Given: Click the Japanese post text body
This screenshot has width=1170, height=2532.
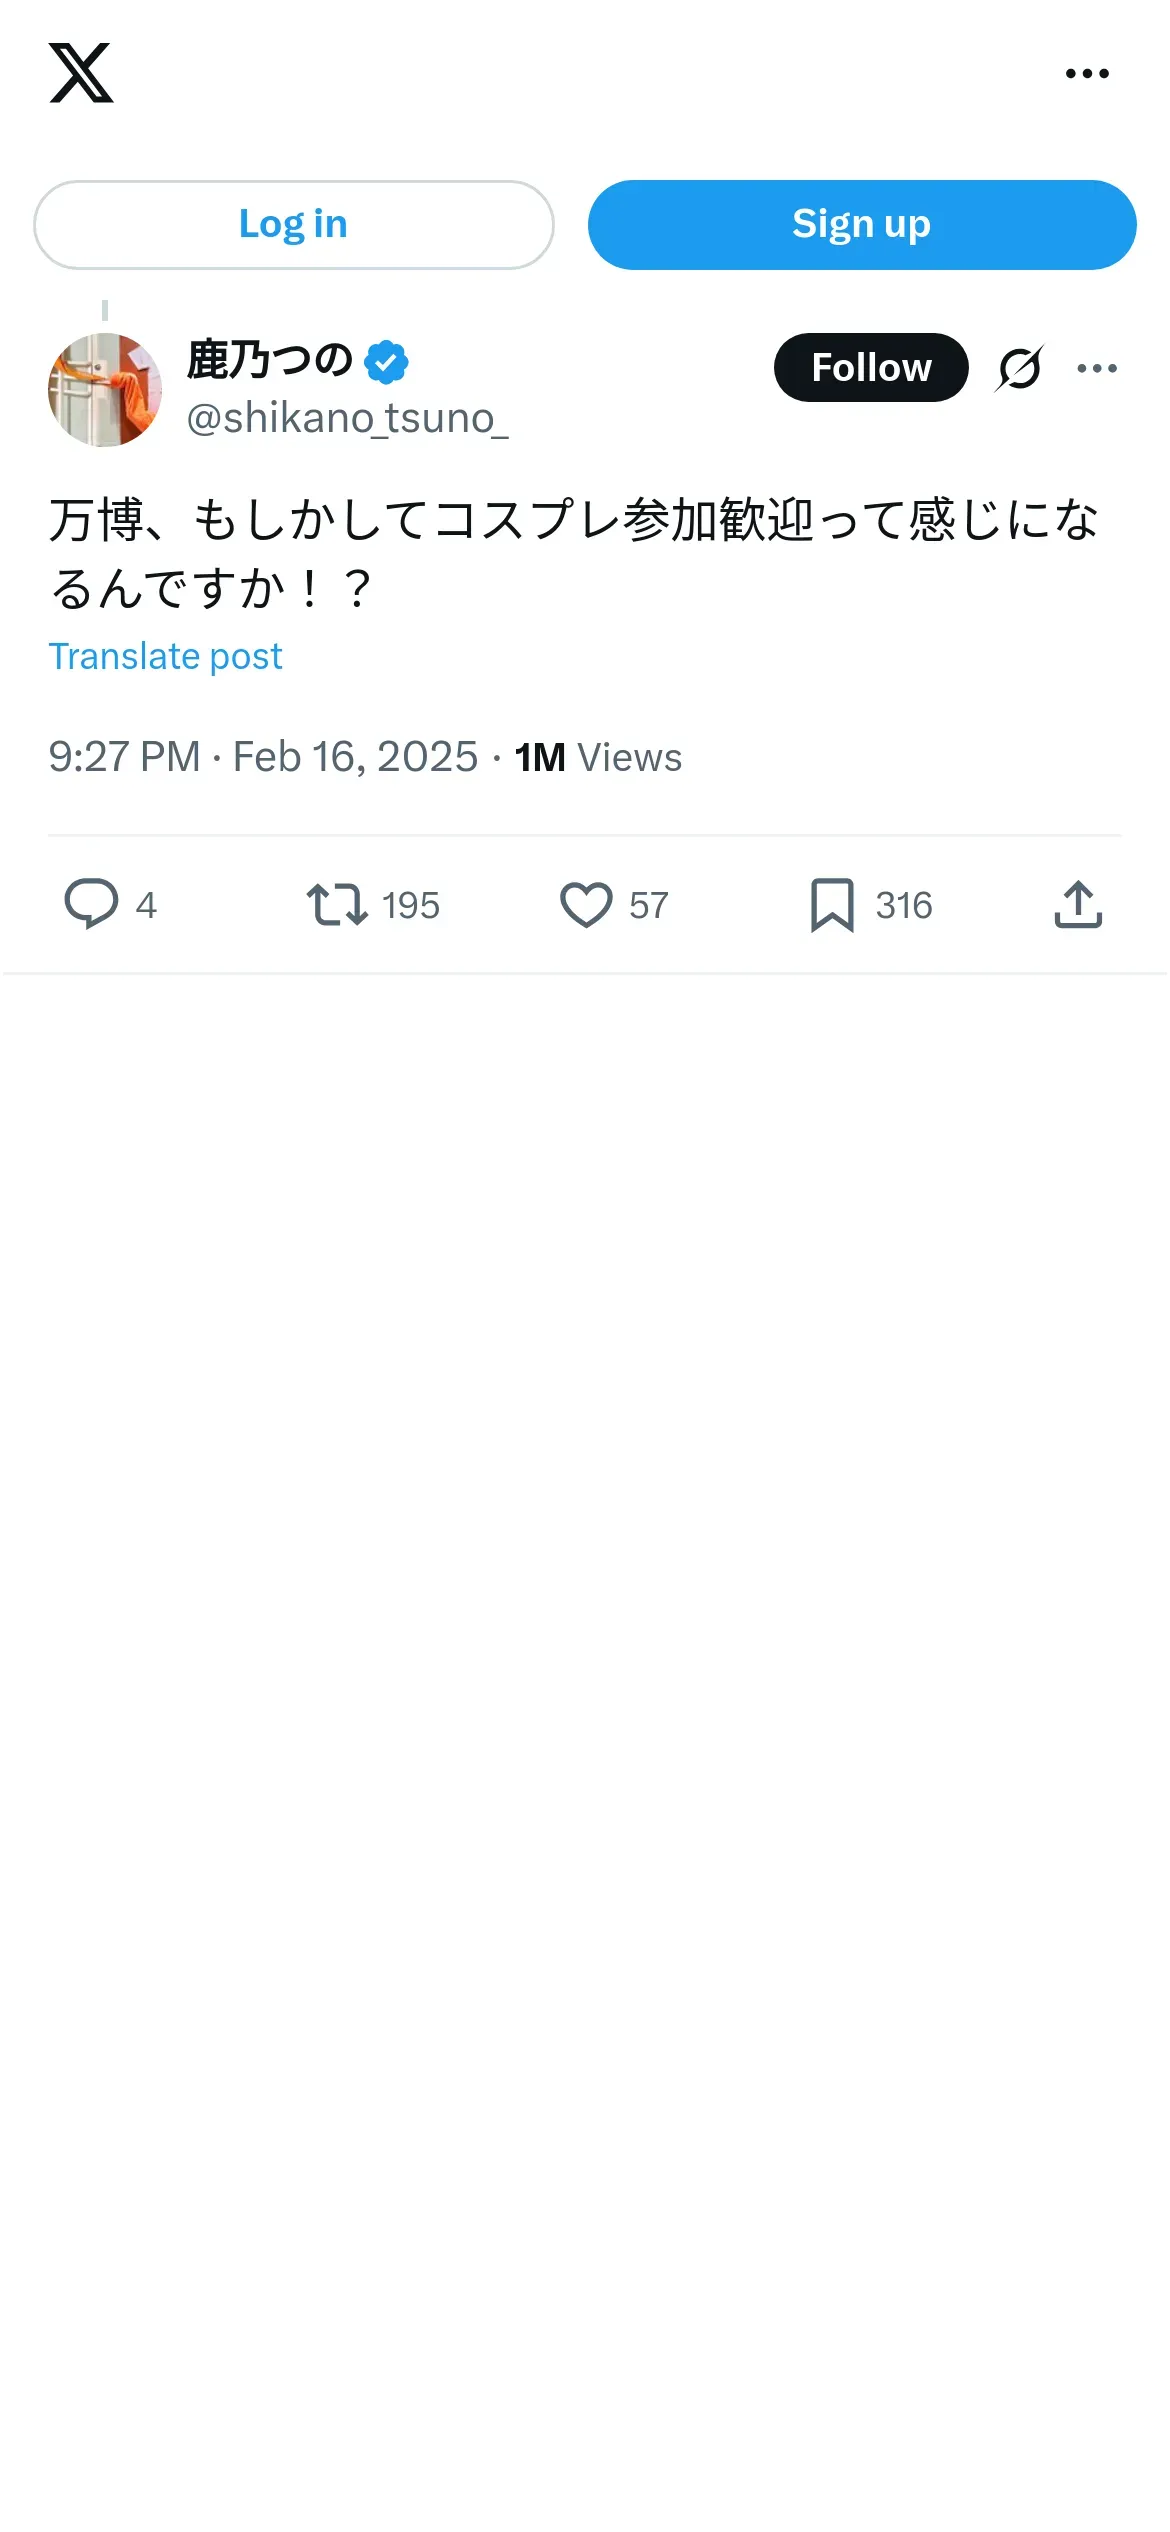Looking at the screenshot, I should click(573, 553).
